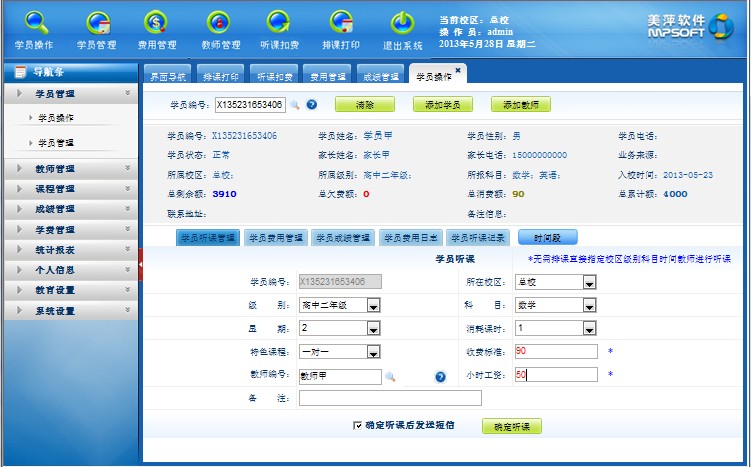Click the 听课扣费 toolbar icon
This screenshot has width=751, height=467.
pyautogui.click(x=279, y=23)
